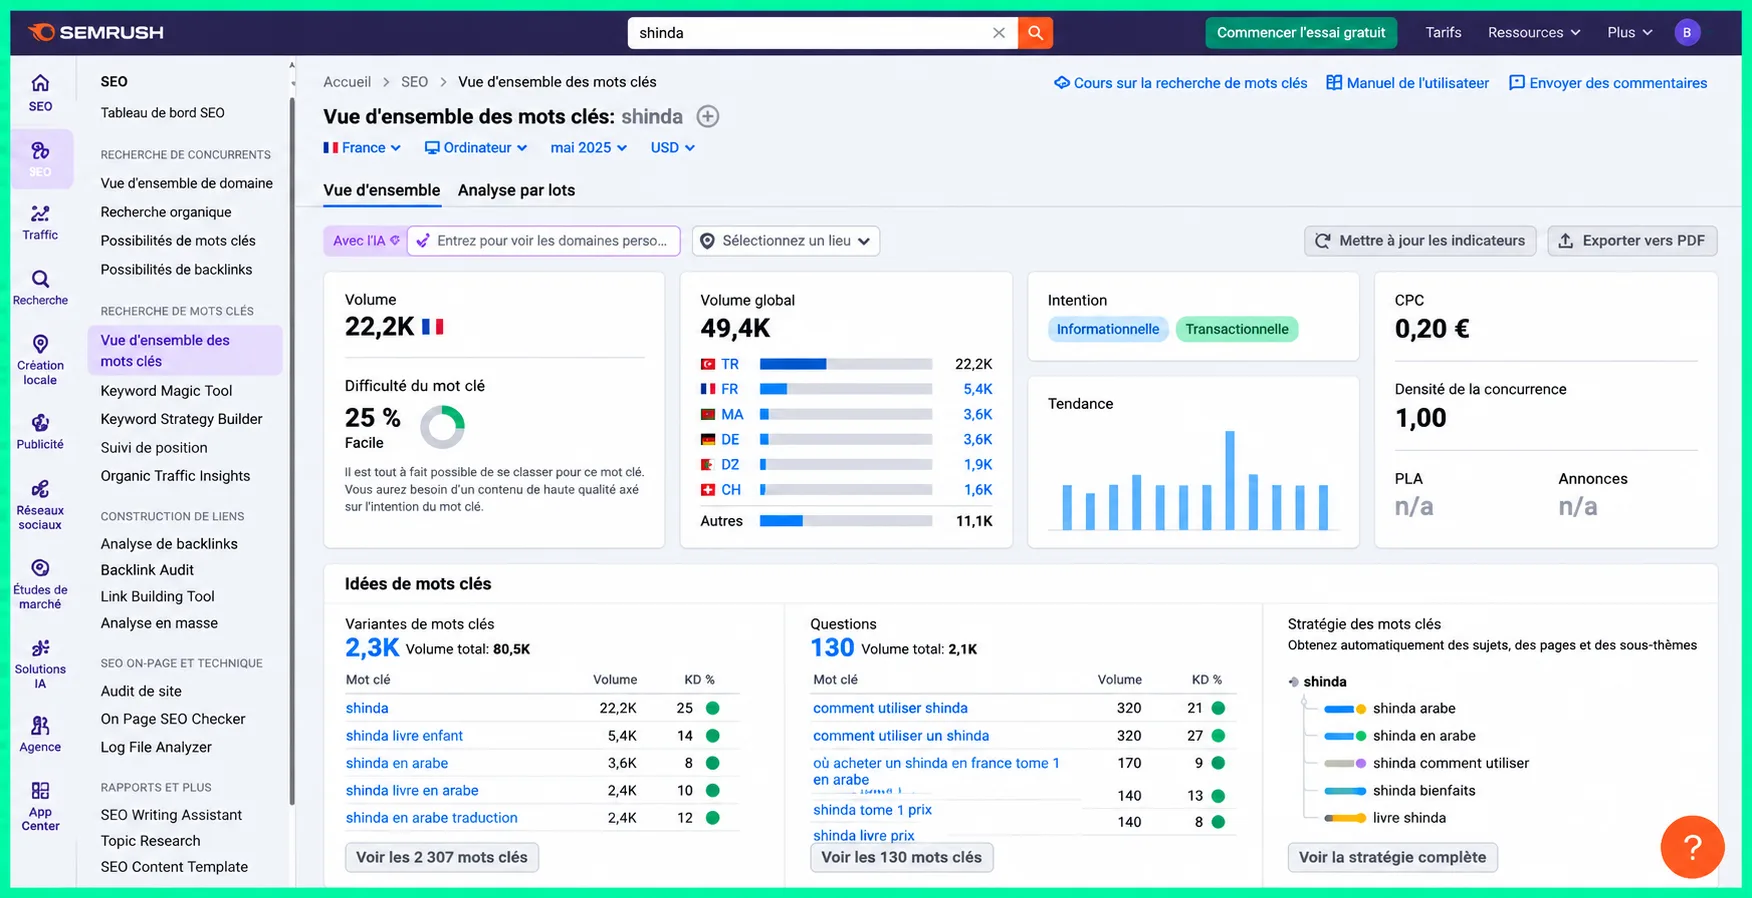Click the sidebar vertical scrollbar
The height and width of the screenshot is (898, 1752).
[x=292, y=450]
